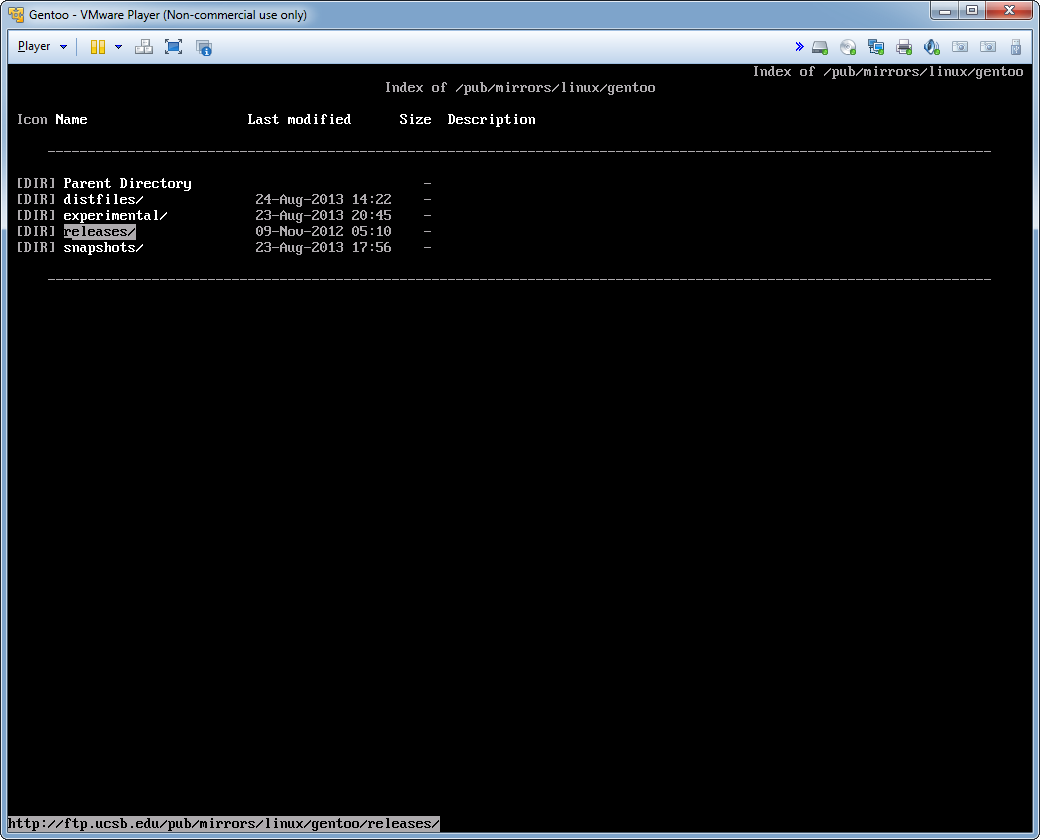Pause the virtual machine with the yellow pause icon

(x=98, y=47)
